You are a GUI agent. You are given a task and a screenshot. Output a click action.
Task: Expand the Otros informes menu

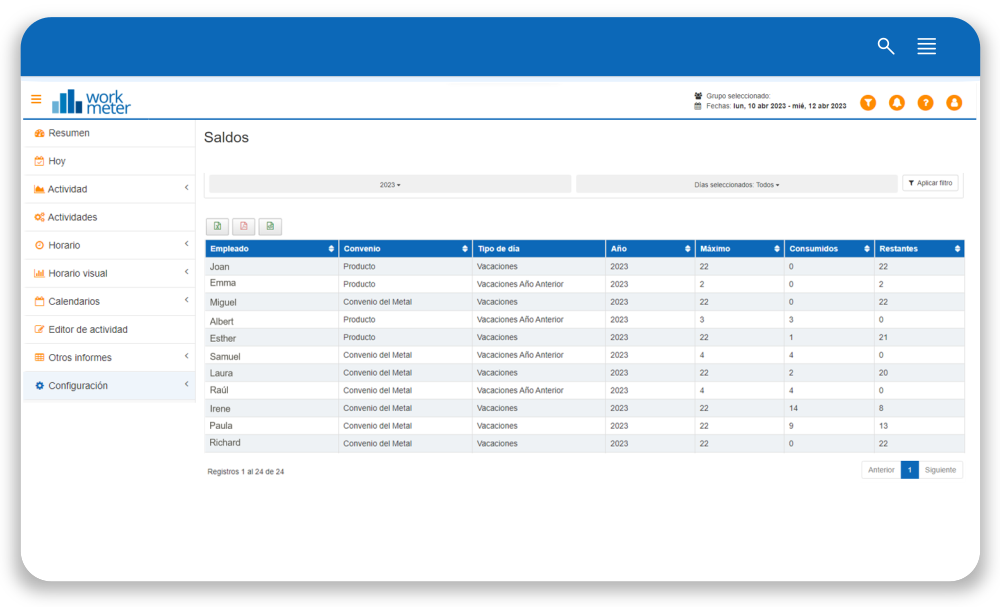[x=108, y=358]
